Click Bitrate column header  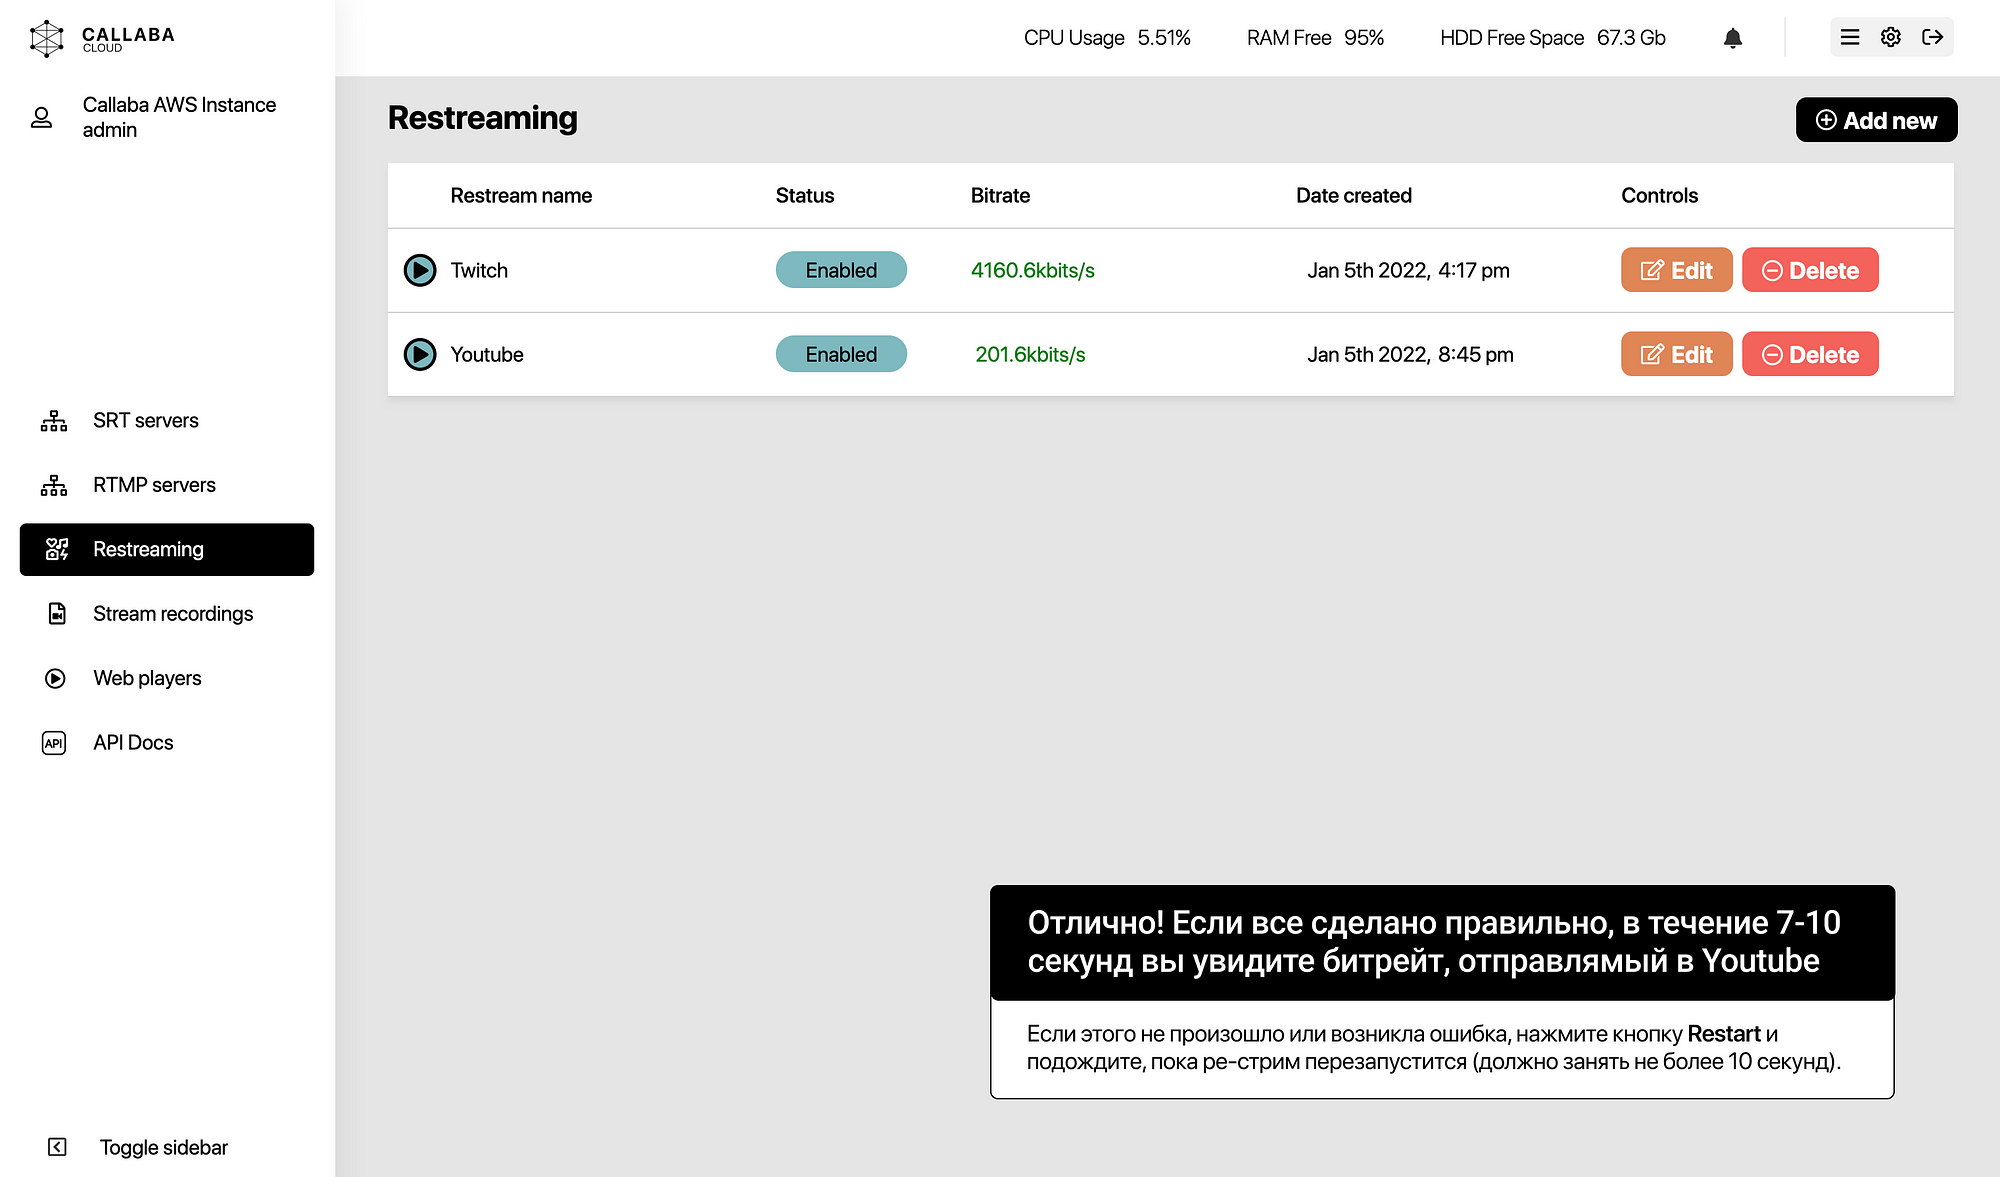point(1000,195)
